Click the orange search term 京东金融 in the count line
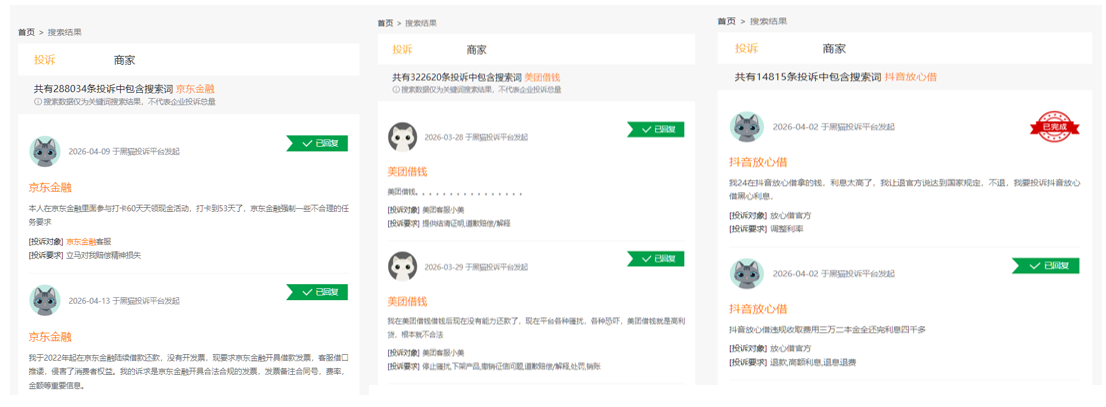The image size is (1106, 407). (195, 89)
